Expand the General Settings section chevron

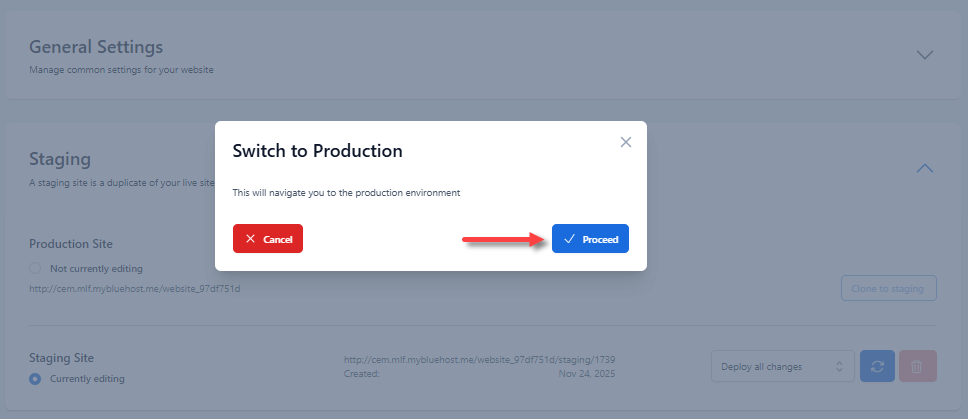[x=924, y=55]
